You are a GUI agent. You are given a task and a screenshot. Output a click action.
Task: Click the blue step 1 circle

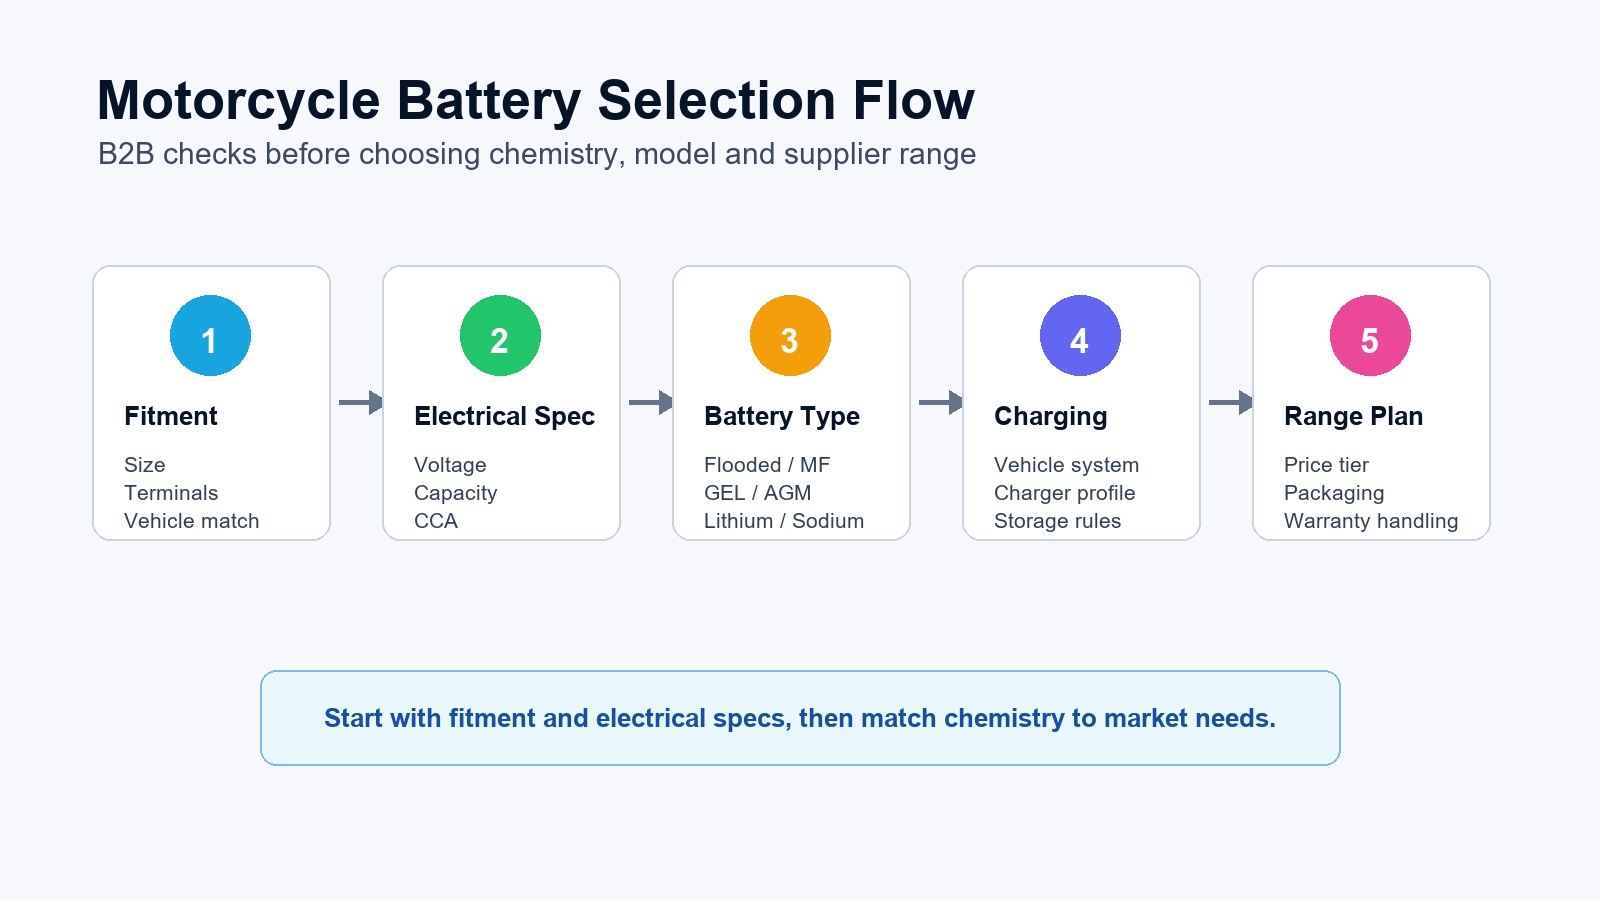tap(210, 336)
